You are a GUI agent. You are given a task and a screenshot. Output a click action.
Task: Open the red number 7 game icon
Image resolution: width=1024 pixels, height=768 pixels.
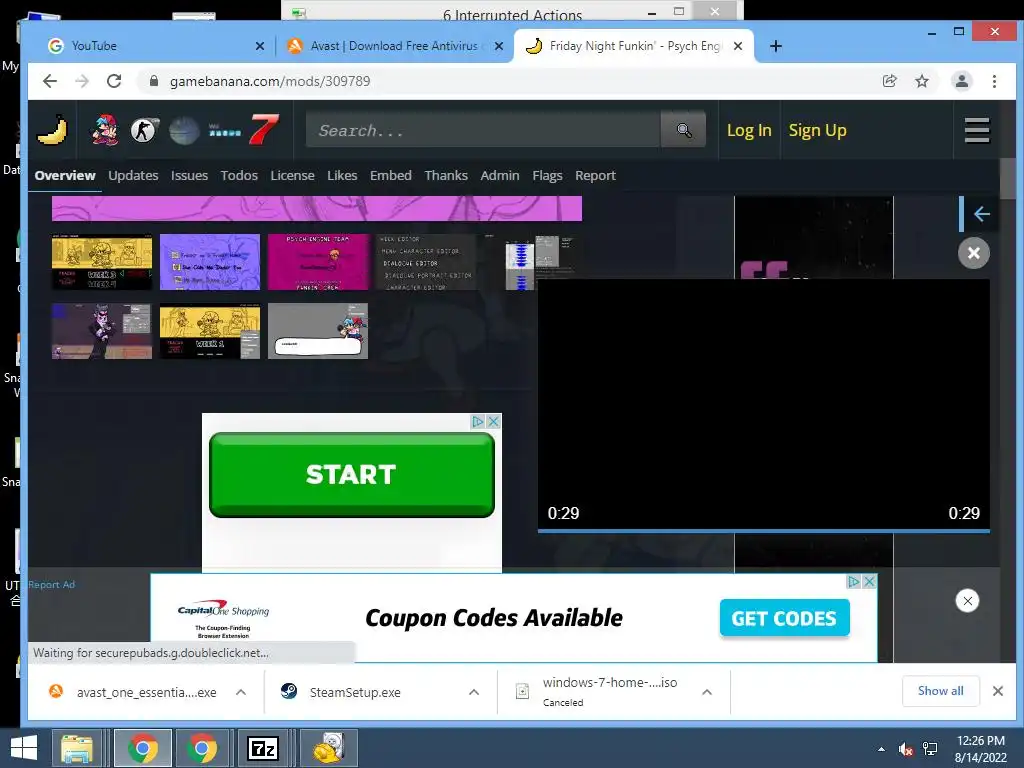264,129
